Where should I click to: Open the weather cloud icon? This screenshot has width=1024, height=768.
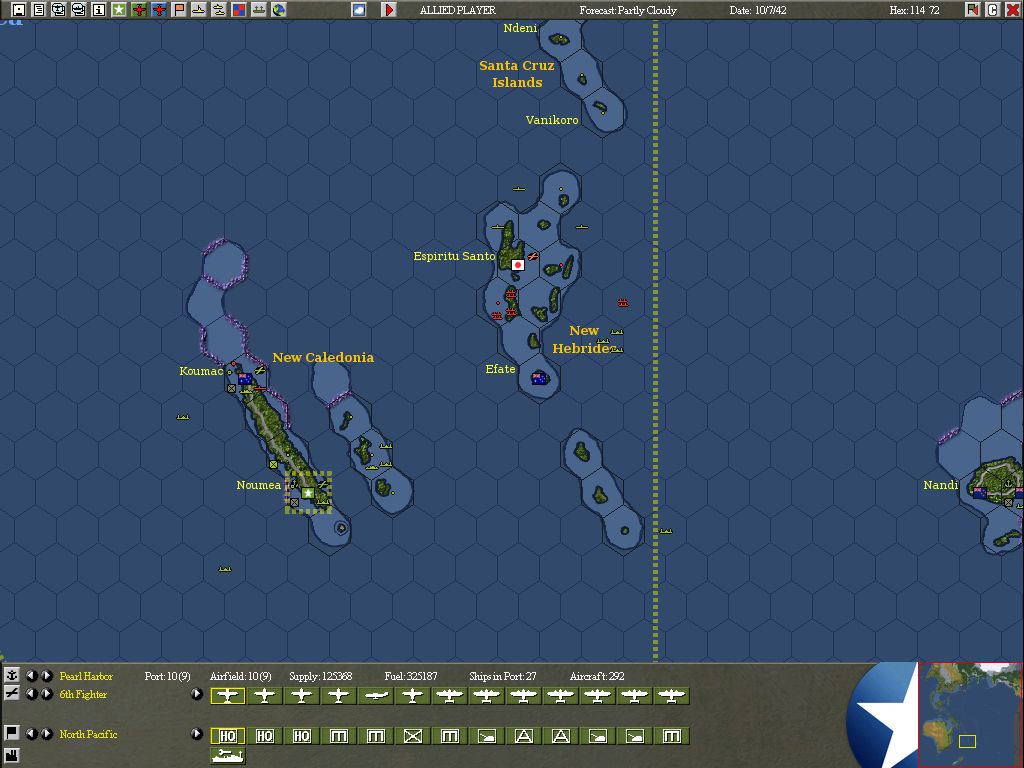(359, 10)
